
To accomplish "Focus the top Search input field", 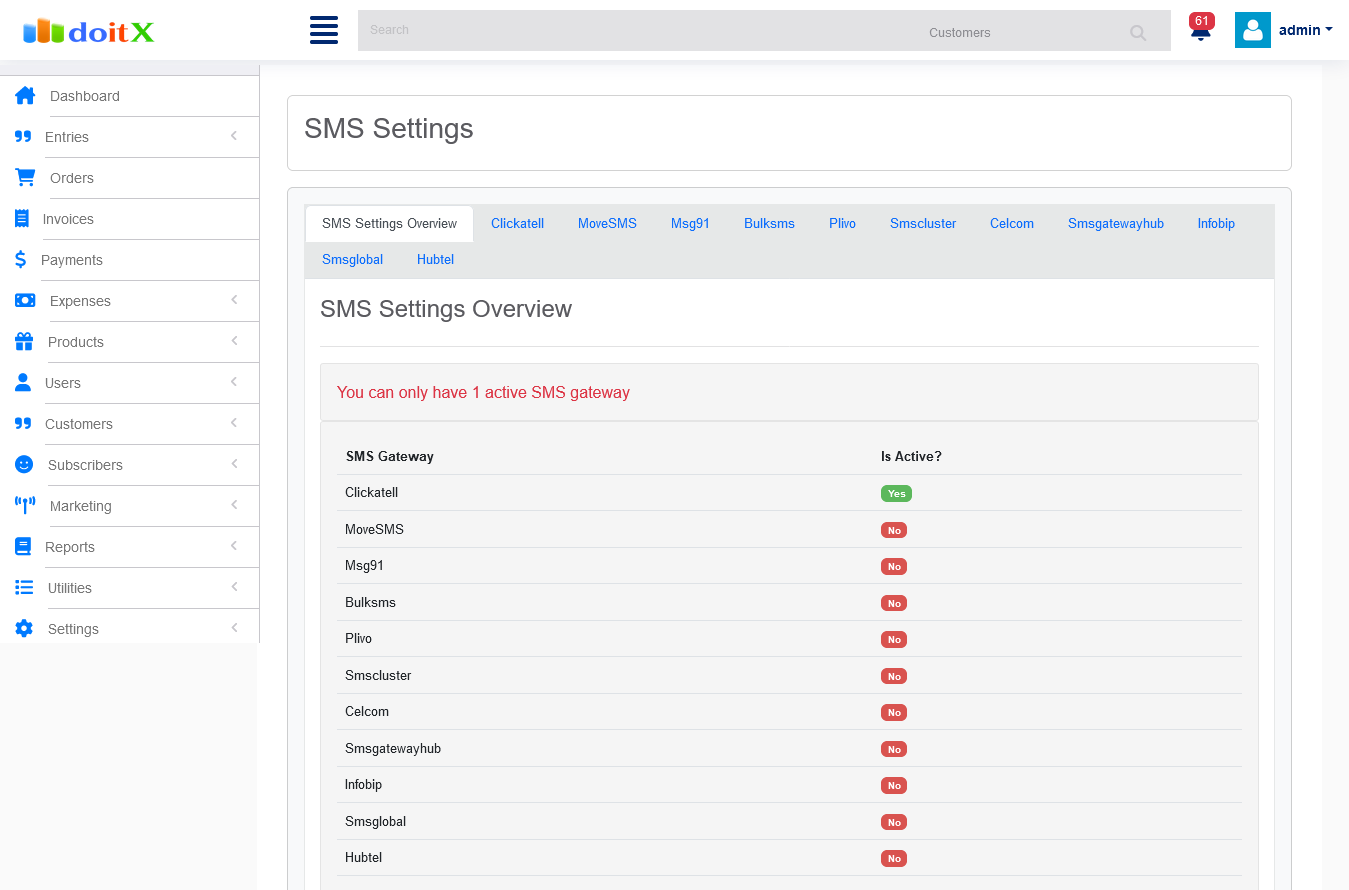I will 640,30.
